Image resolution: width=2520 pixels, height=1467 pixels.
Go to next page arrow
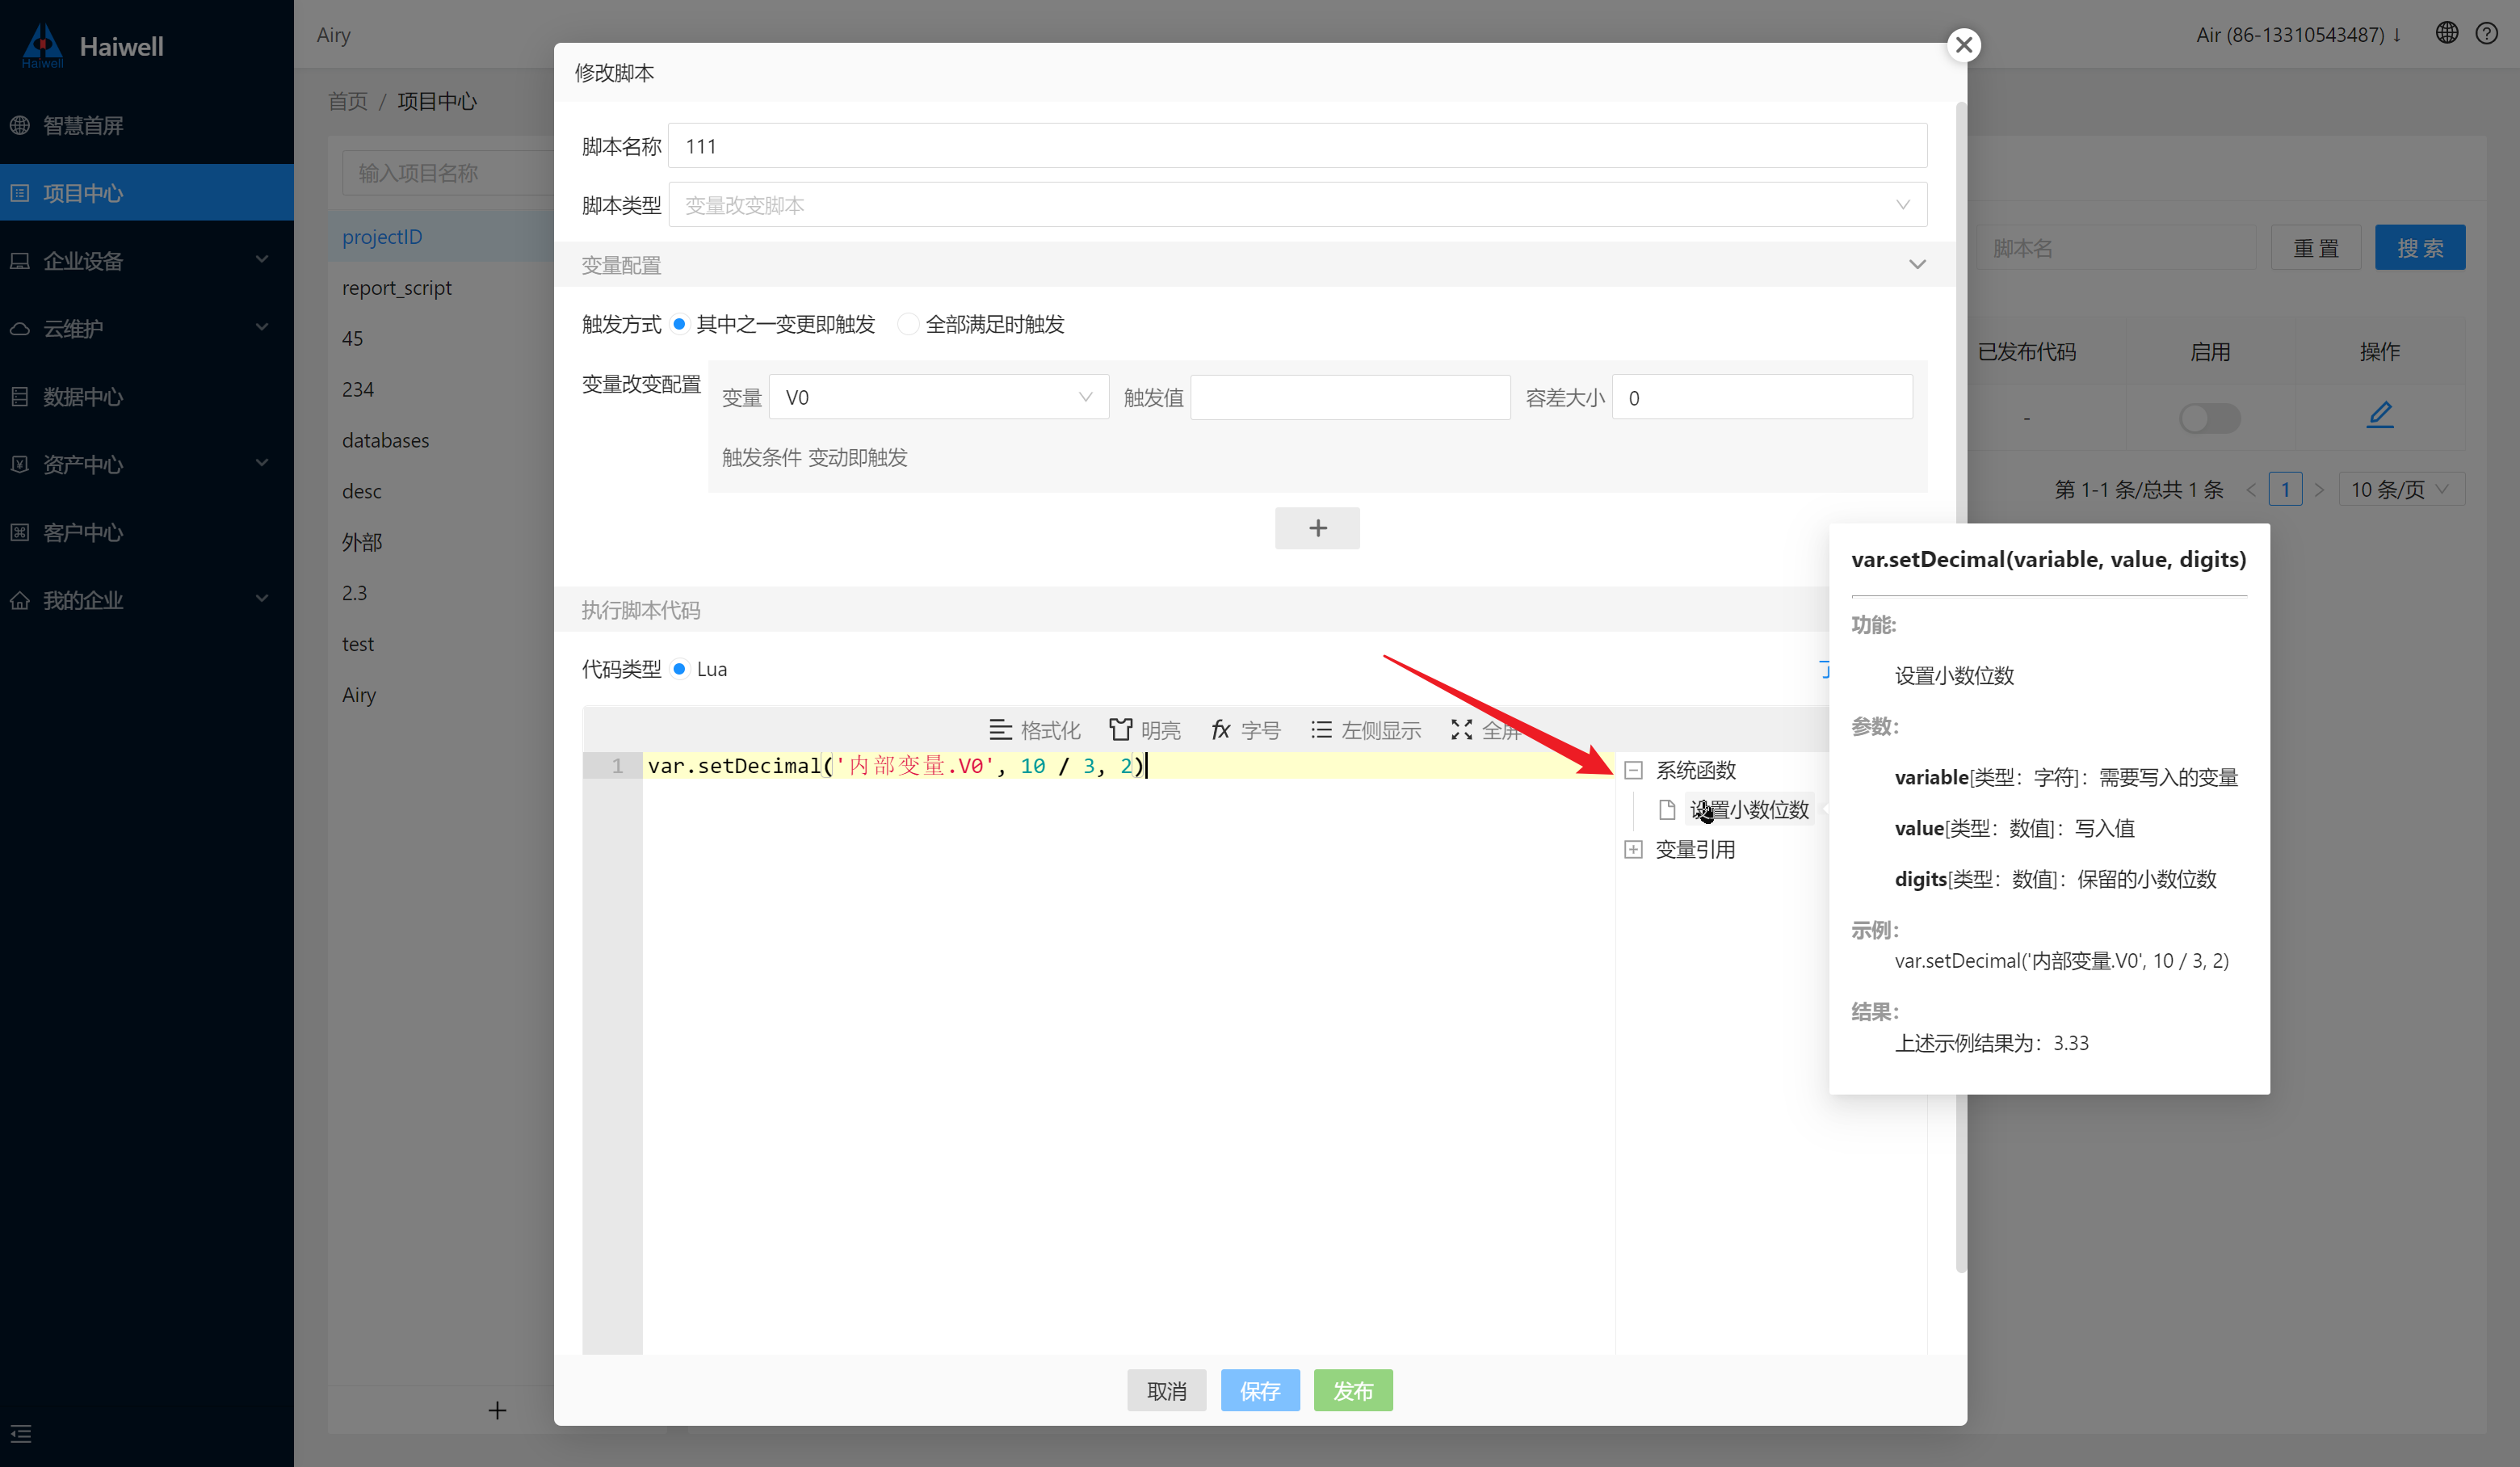pyautogui.click(x=2319, y=489)
